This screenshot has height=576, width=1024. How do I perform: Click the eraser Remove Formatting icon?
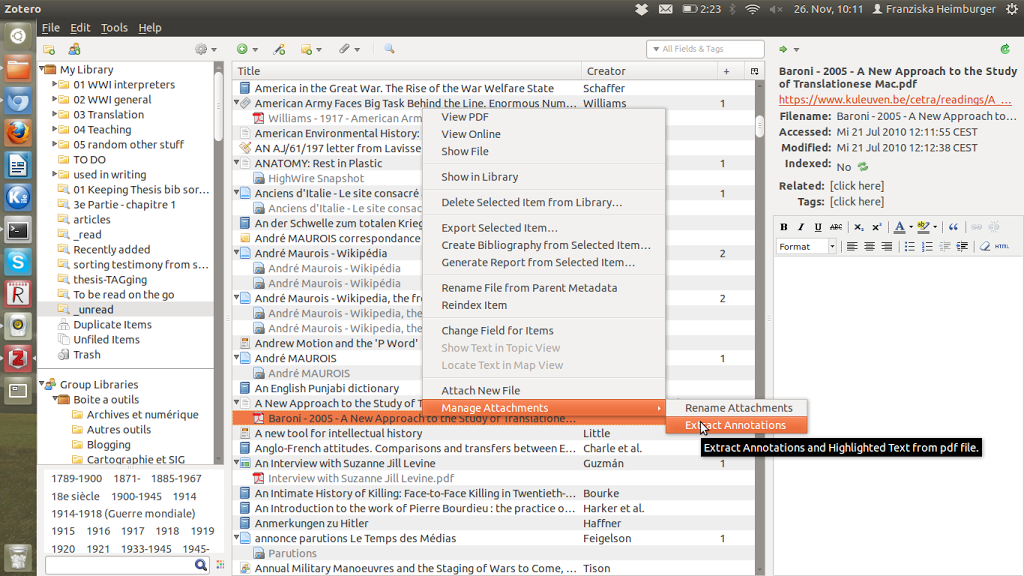(x=984, y=246)
